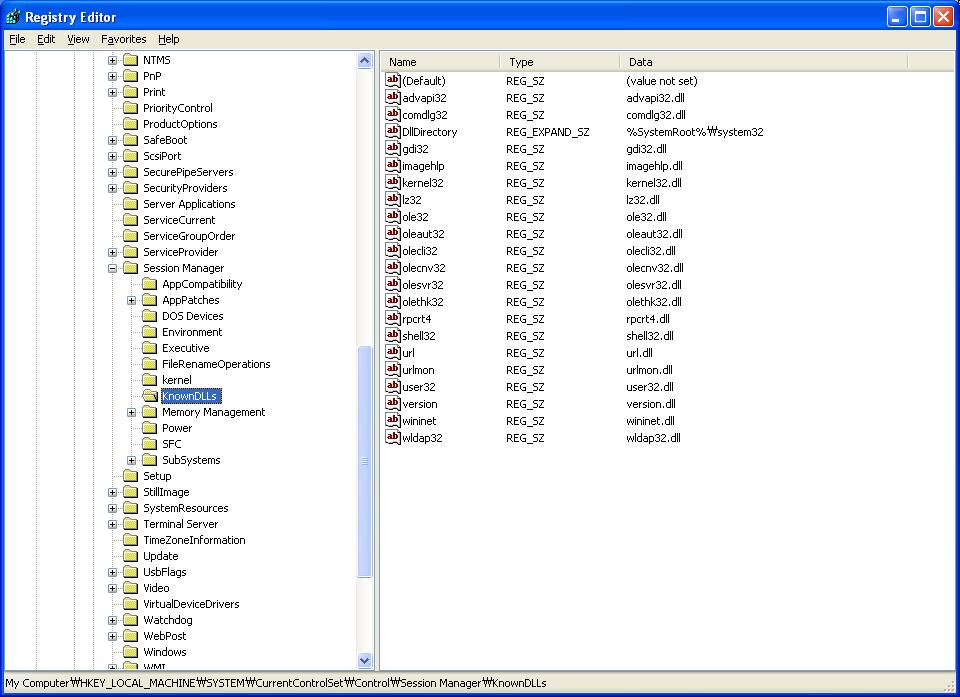960x697 pixels.
Task: Click the string icon of shell32 value
Action: point(392,335)
